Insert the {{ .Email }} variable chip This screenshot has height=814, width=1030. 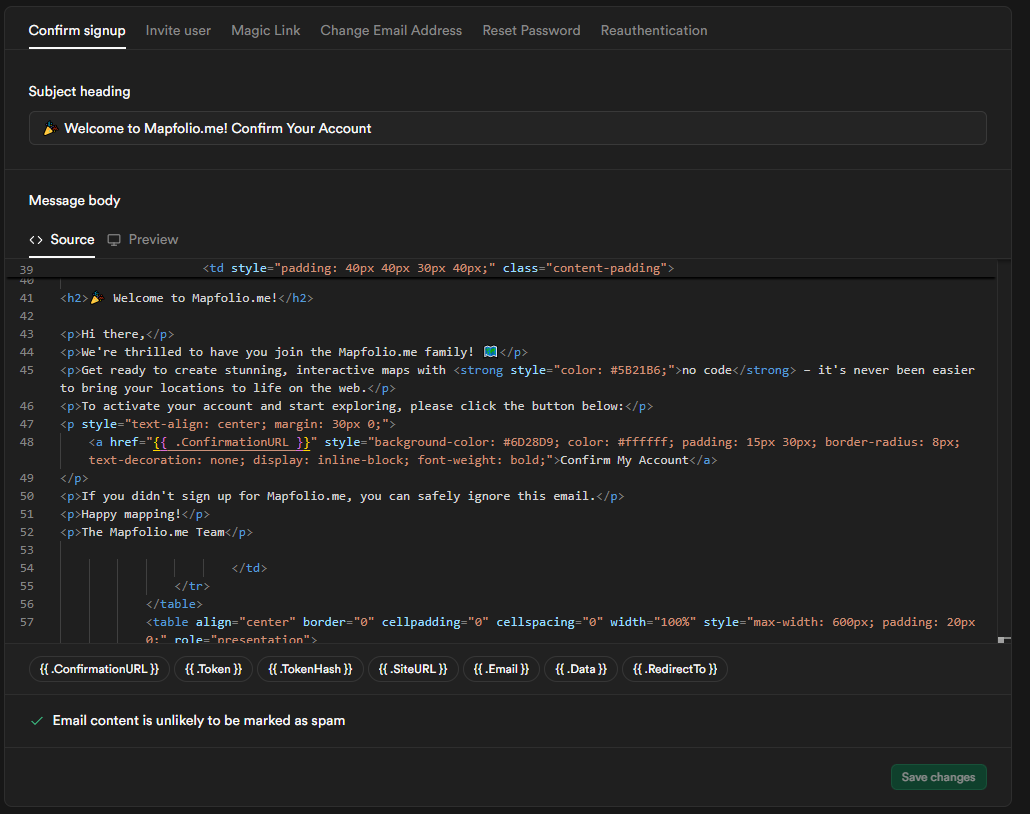[x=501, y=669]
